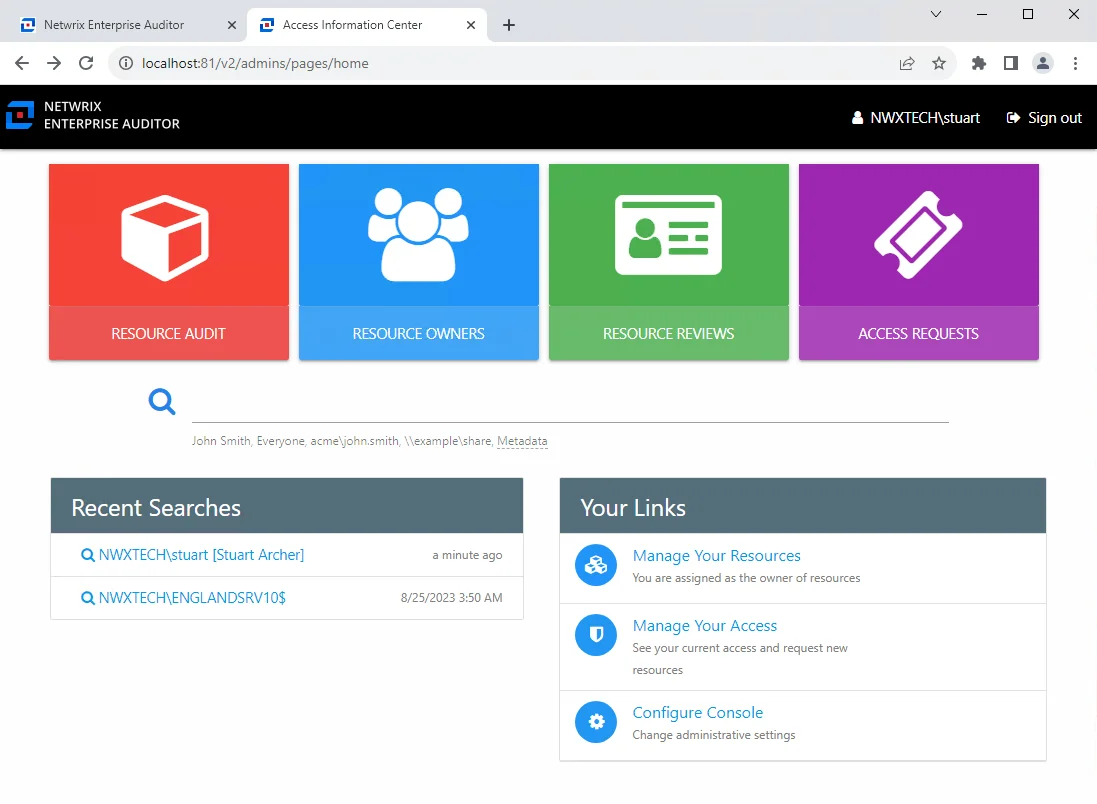
Task: Open the Metadata search hint link
Action: [522, 440]
